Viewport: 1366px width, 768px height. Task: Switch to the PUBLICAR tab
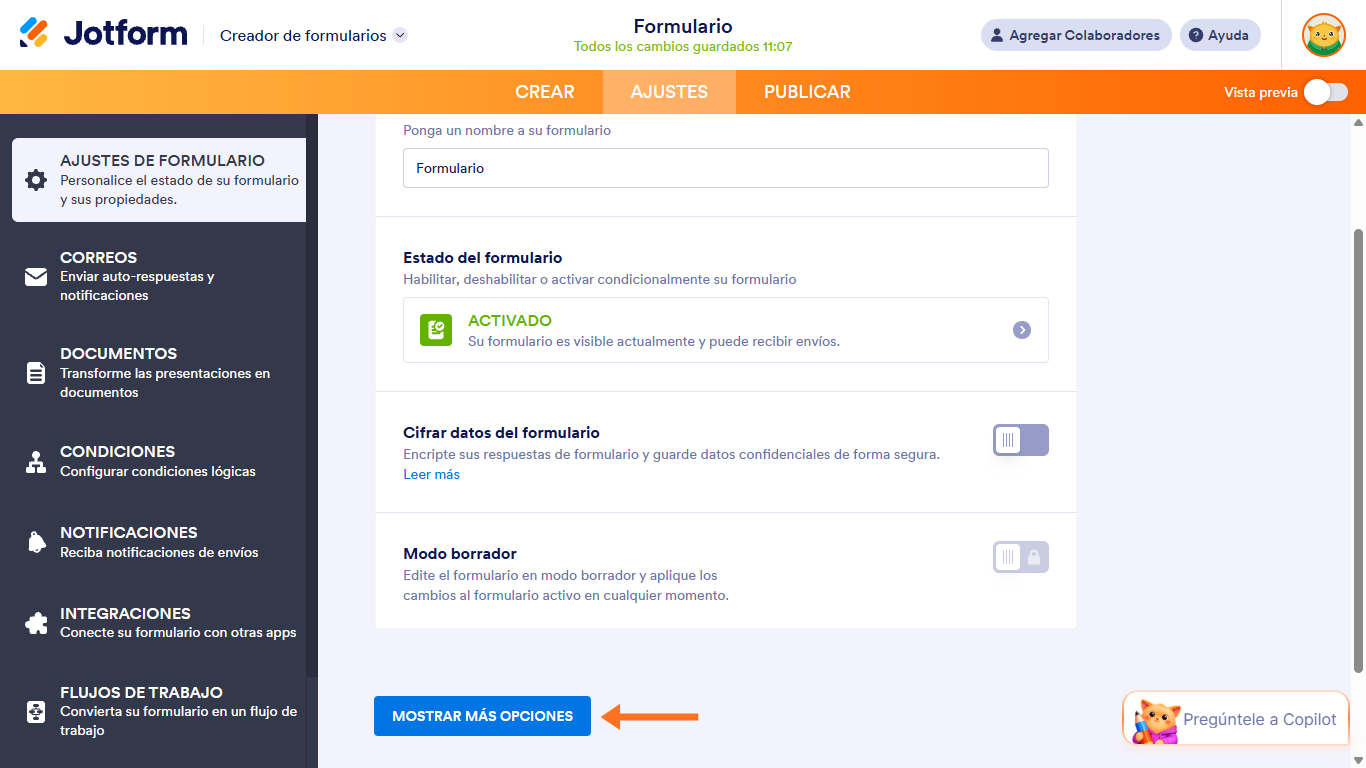[806, 91]
